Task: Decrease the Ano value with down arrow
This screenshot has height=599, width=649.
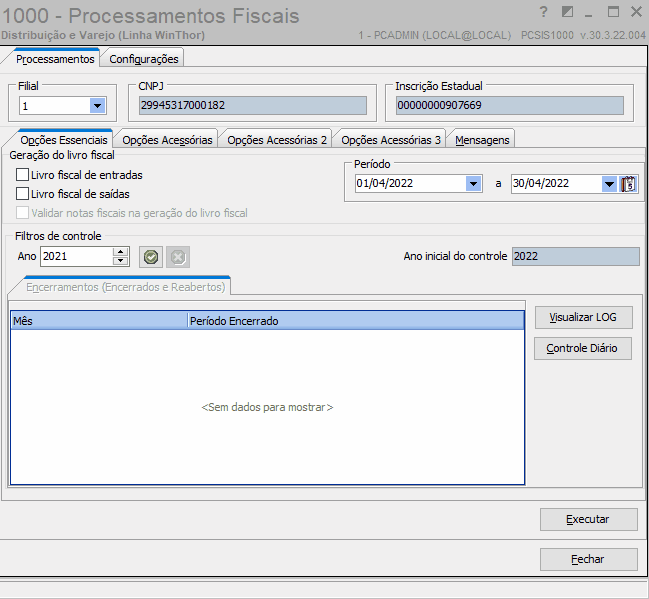Action: [120, 261]
